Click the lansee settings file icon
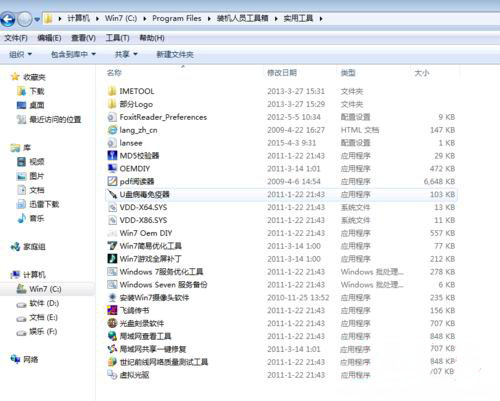Viewport: 500px width, 401px height. [112, 143]
